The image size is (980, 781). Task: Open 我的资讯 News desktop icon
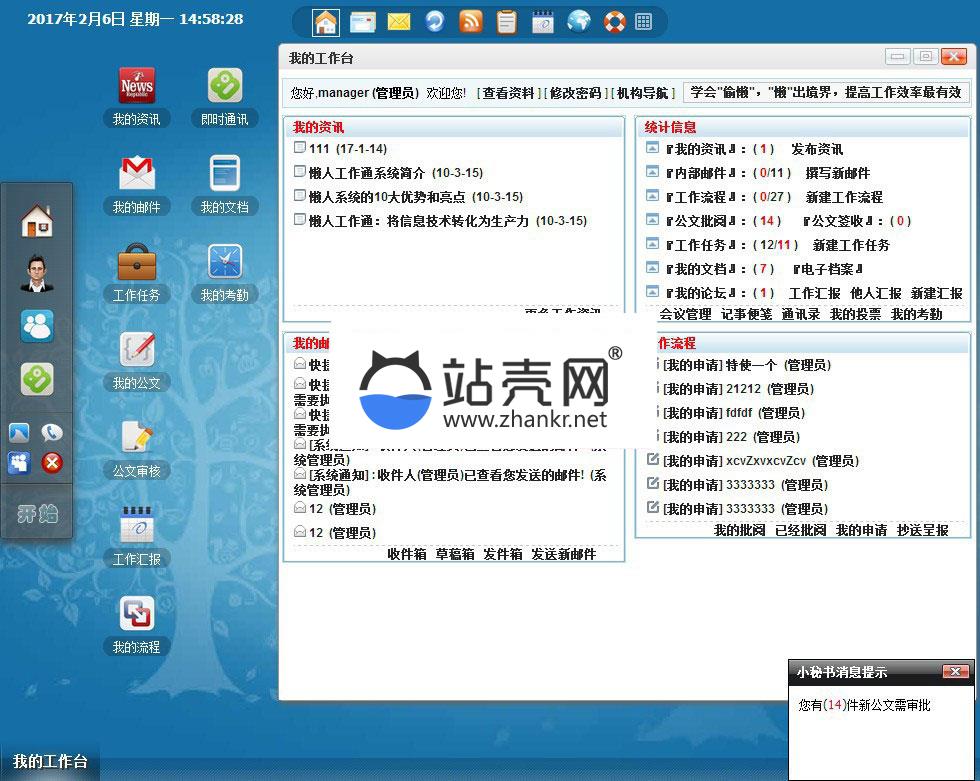(136, 87)
